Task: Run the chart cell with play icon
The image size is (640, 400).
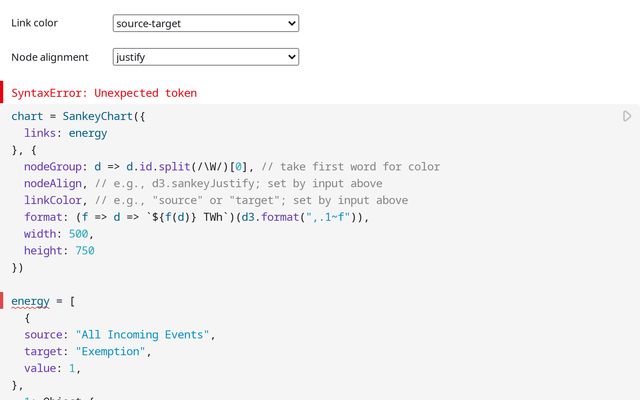Action: 627,117
